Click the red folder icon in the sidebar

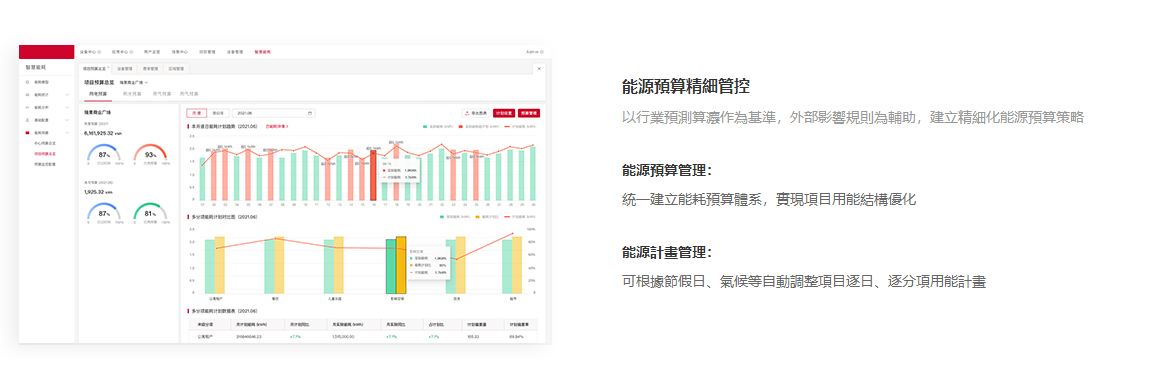[x=27, y=132]
